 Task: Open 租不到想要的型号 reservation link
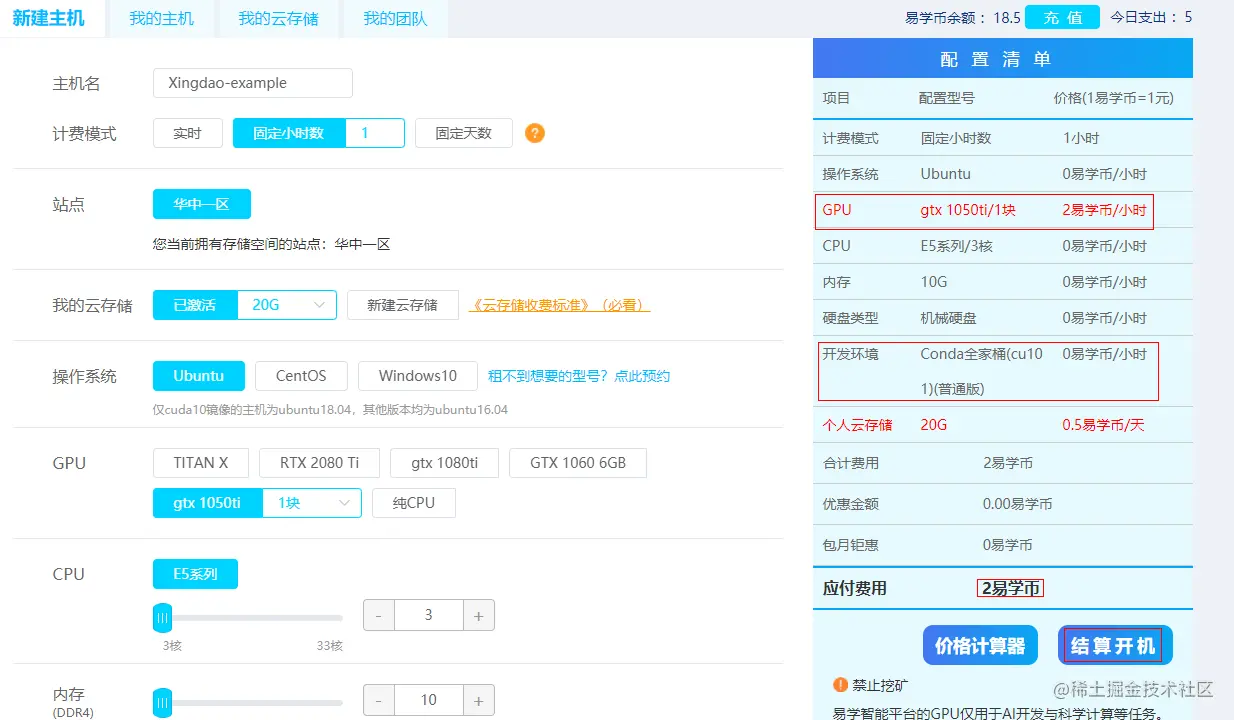[x=579, y=376]
